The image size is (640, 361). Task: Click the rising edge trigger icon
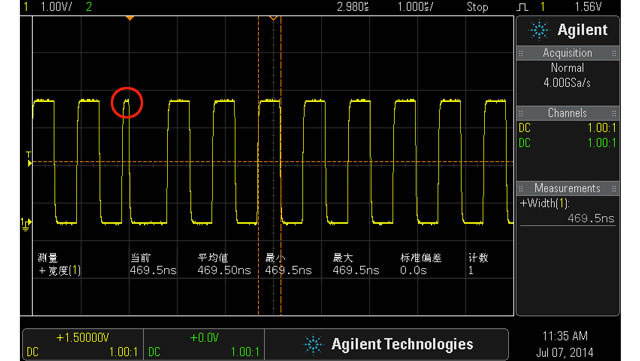(522, 7)
